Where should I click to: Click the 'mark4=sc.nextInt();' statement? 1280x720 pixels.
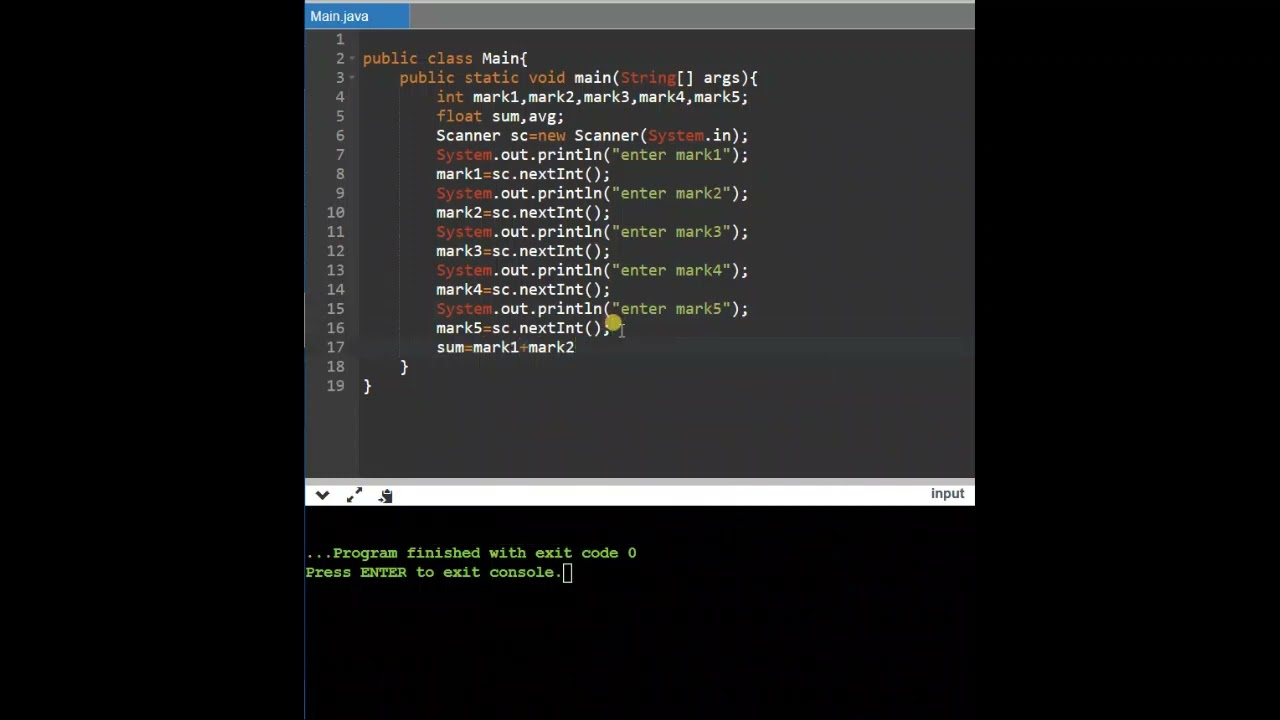point(523,289)
